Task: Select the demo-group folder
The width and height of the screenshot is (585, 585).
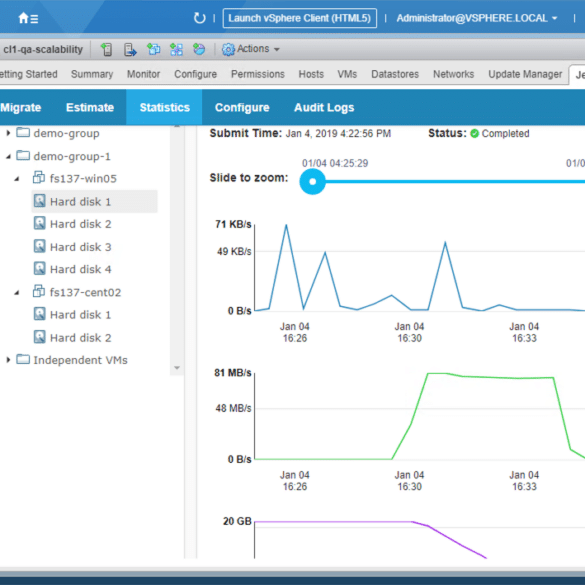Action: coord(66,133)
